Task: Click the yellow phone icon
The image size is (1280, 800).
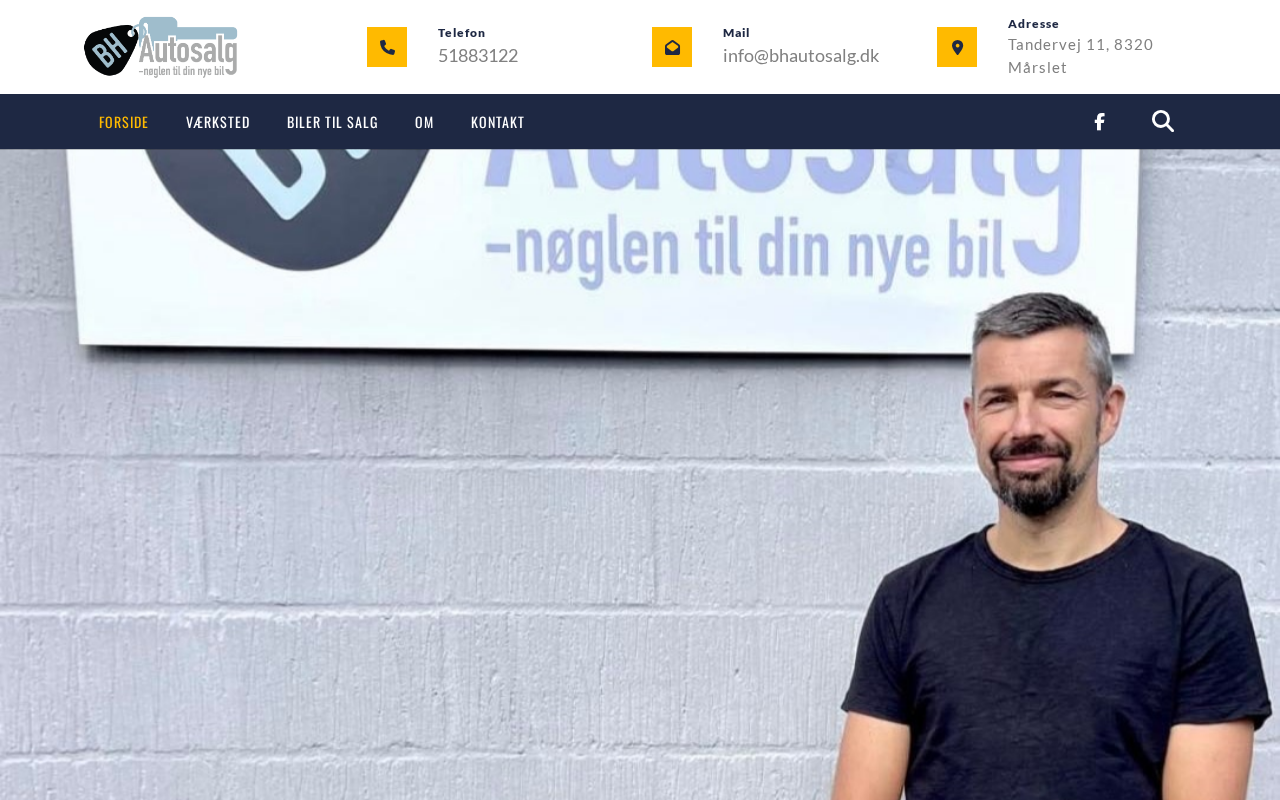Action: click(387, 47)
